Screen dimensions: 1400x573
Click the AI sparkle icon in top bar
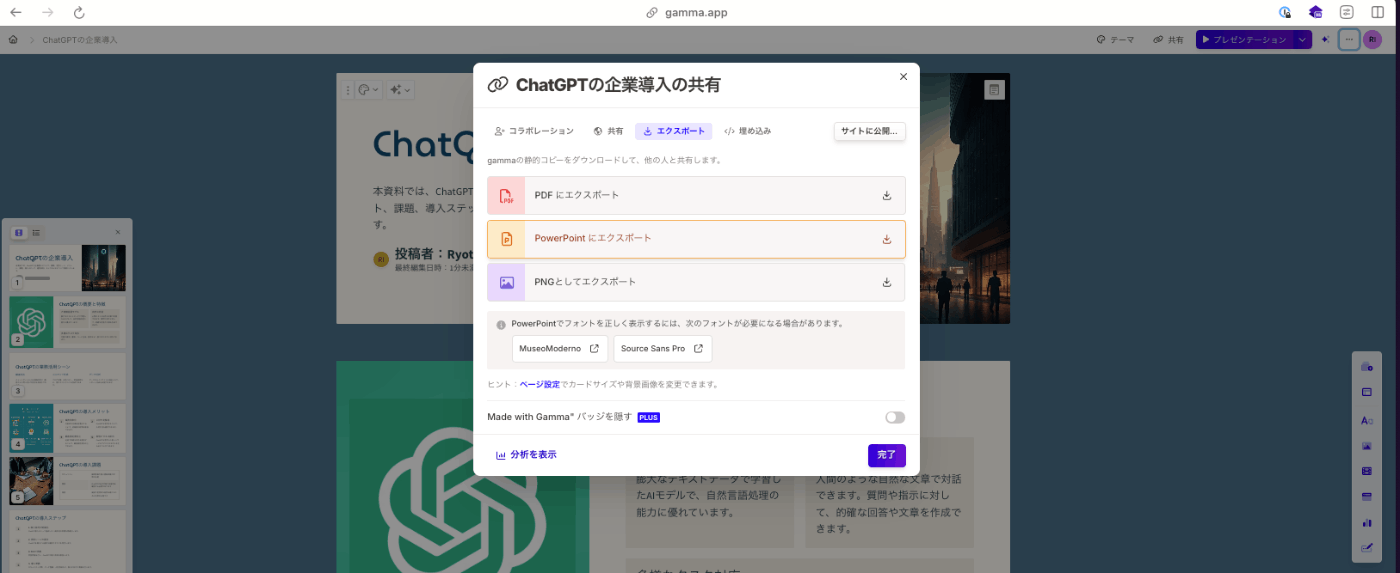tap(1325, 39)
